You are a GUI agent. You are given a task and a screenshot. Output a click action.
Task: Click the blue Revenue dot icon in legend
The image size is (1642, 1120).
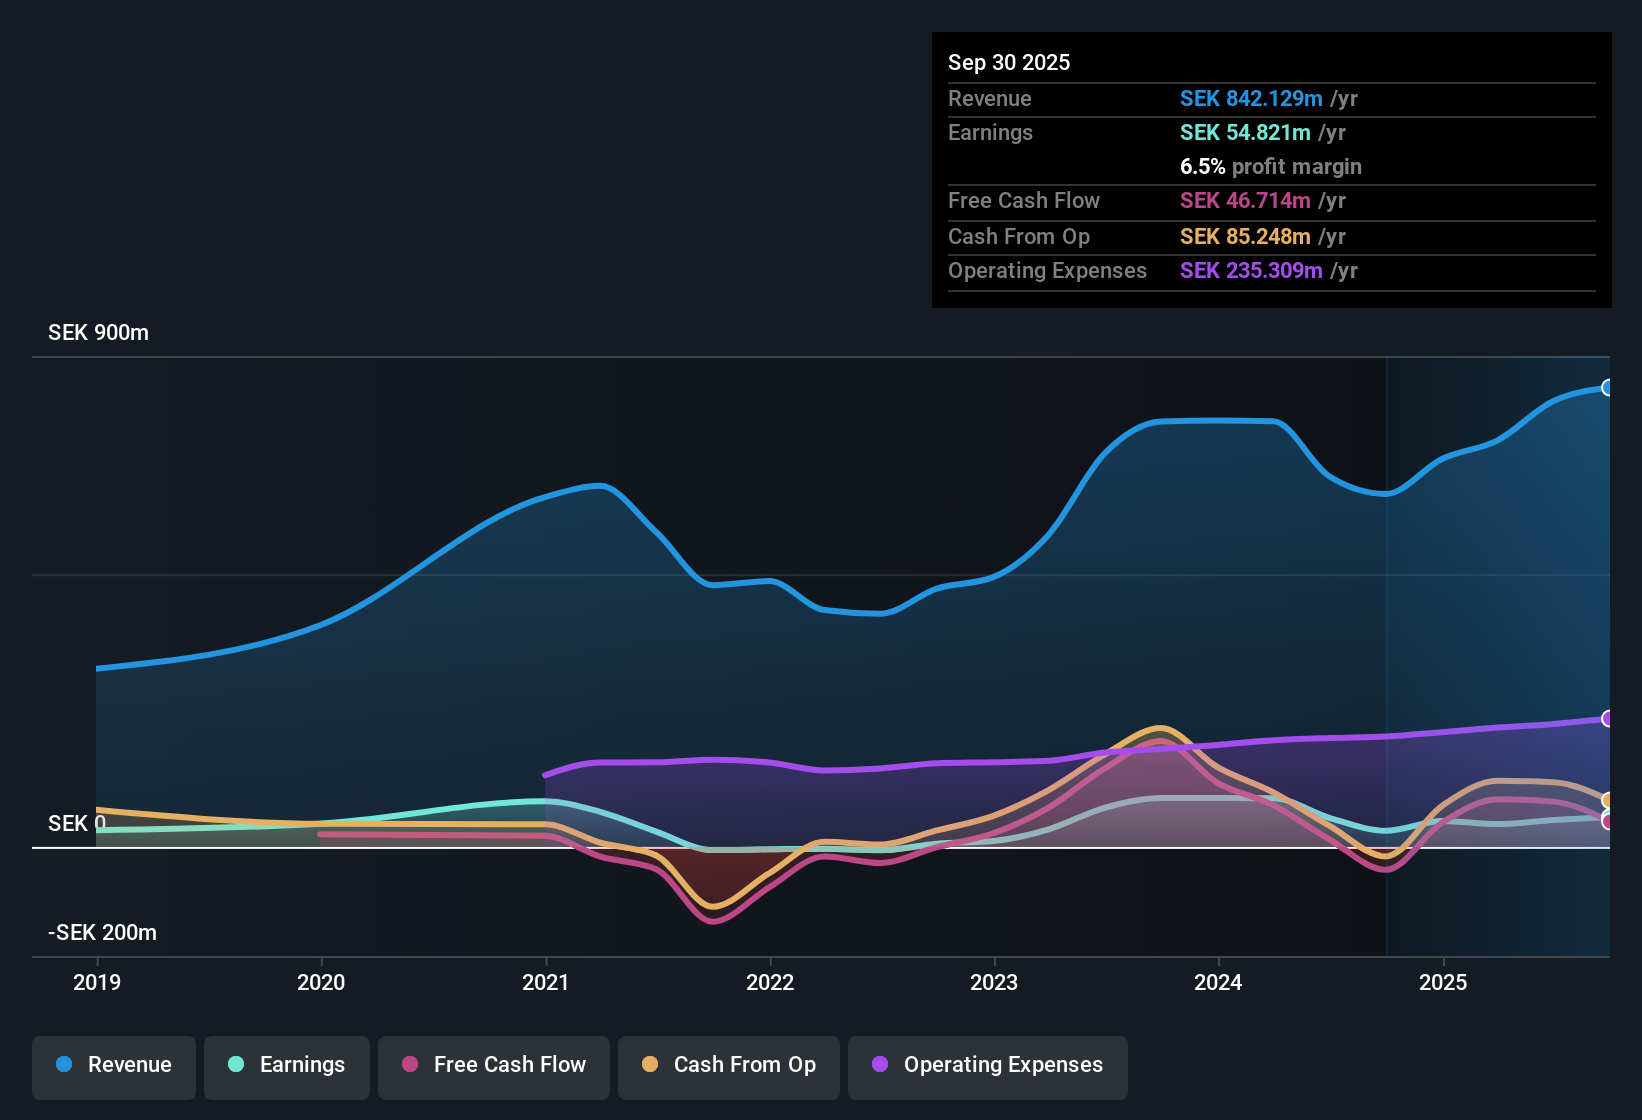pyautogui.click(x=64, y=1065)
